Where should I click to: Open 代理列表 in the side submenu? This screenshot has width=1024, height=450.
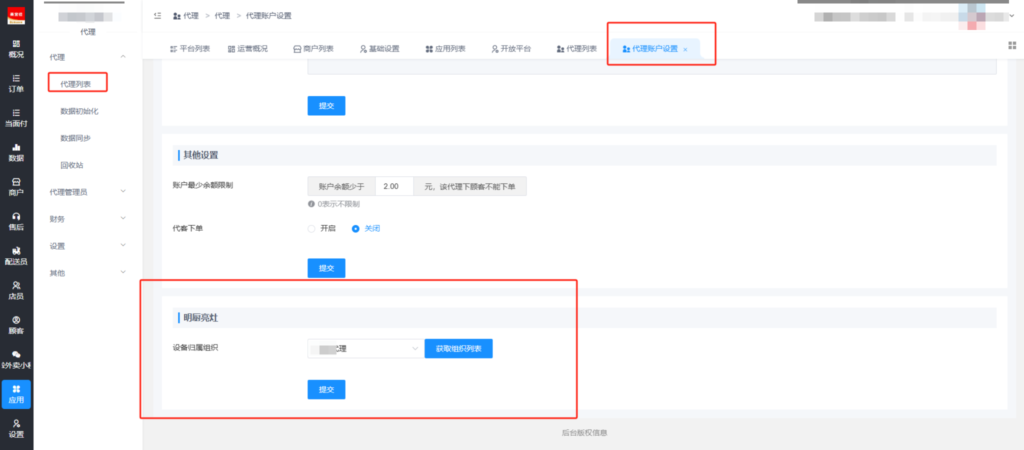[x=75, y=84]
